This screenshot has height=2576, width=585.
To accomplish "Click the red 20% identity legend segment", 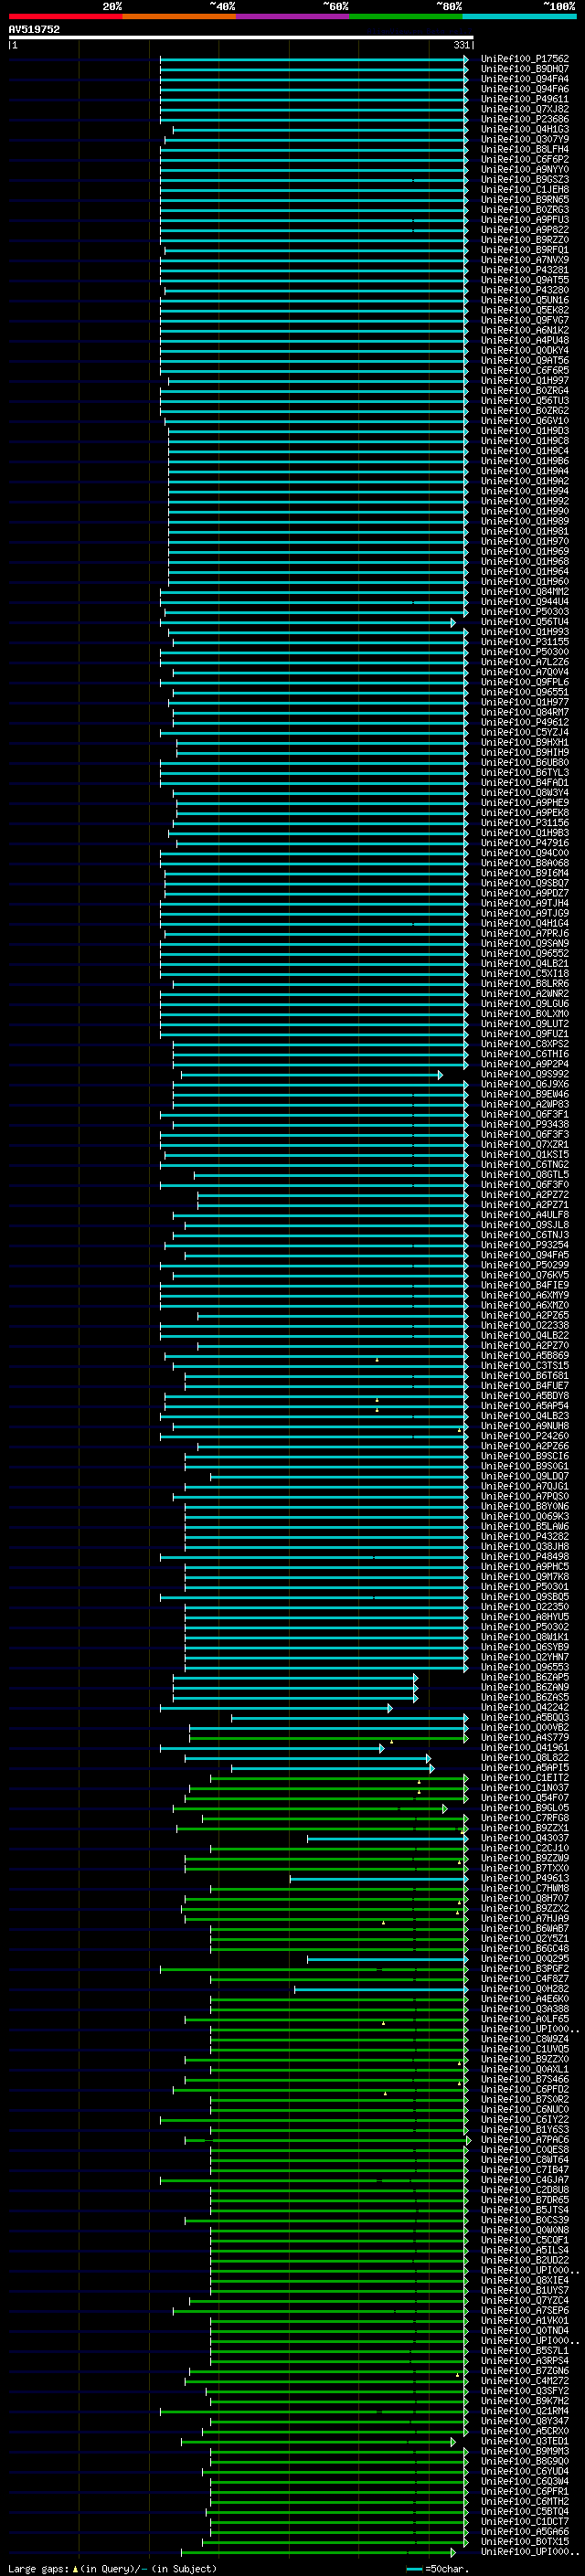I will pyautogui.click(x=65, y=17).
